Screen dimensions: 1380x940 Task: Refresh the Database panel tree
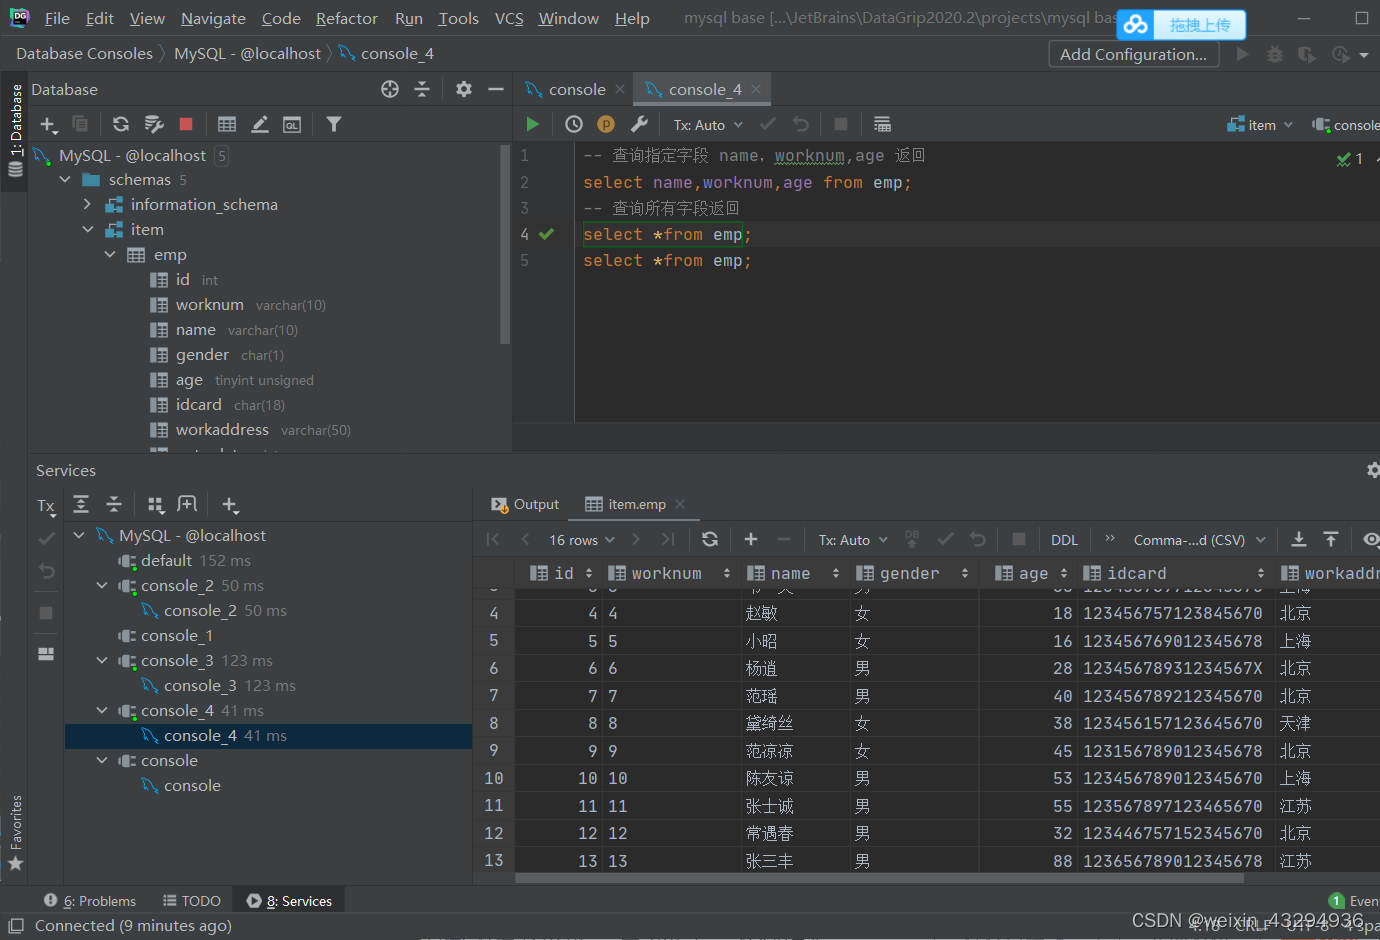click(120, 124)
